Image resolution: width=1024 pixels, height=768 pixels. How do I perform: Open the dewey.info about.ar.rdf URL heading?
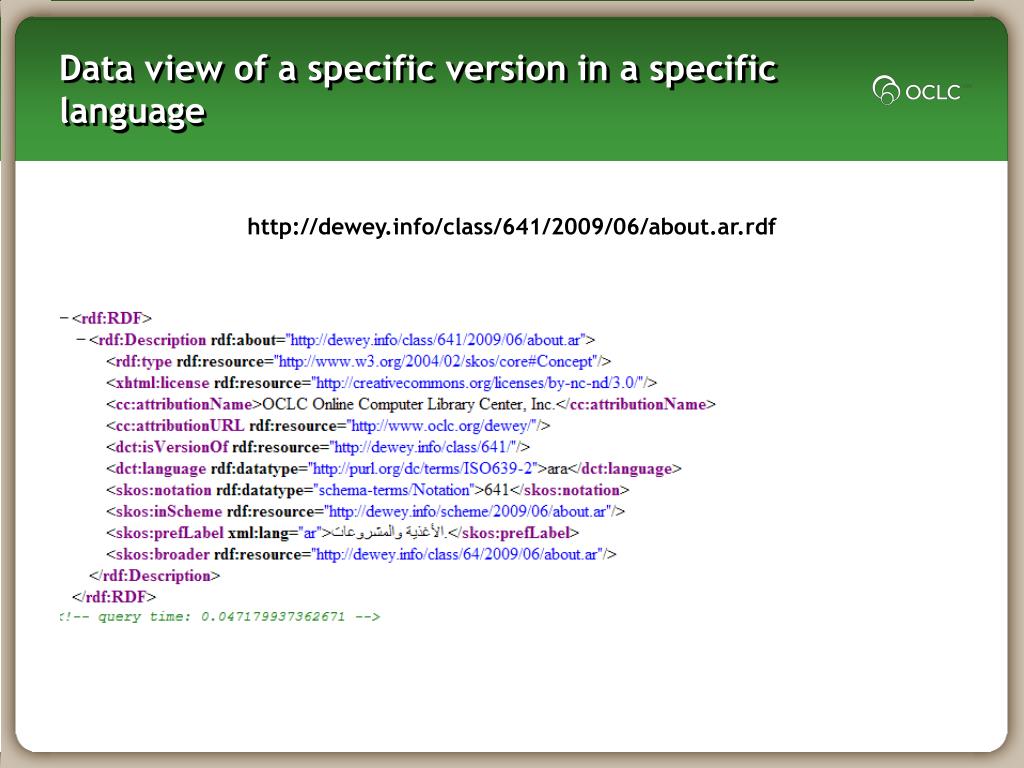pyautogui.click(x=511, y=227)
